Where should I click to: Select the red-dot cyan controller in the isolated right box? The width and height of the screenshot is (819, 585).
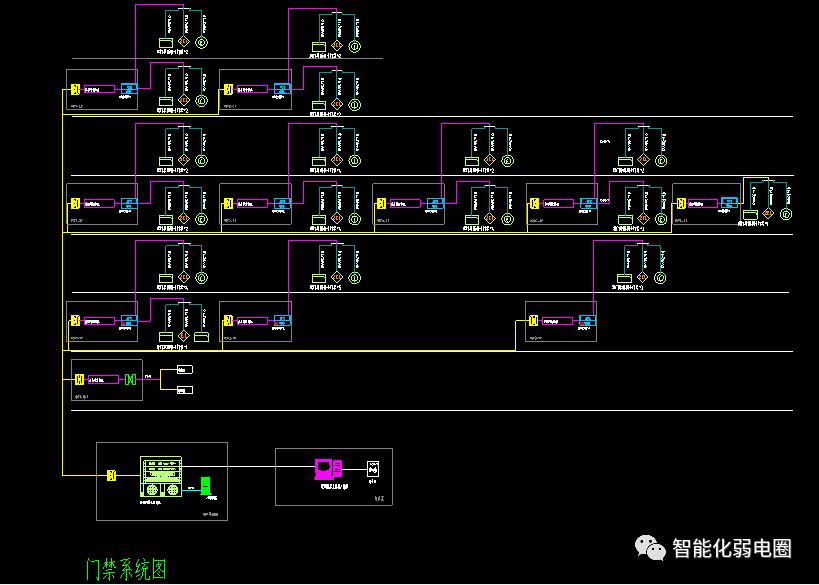click(x=588, y=321)
